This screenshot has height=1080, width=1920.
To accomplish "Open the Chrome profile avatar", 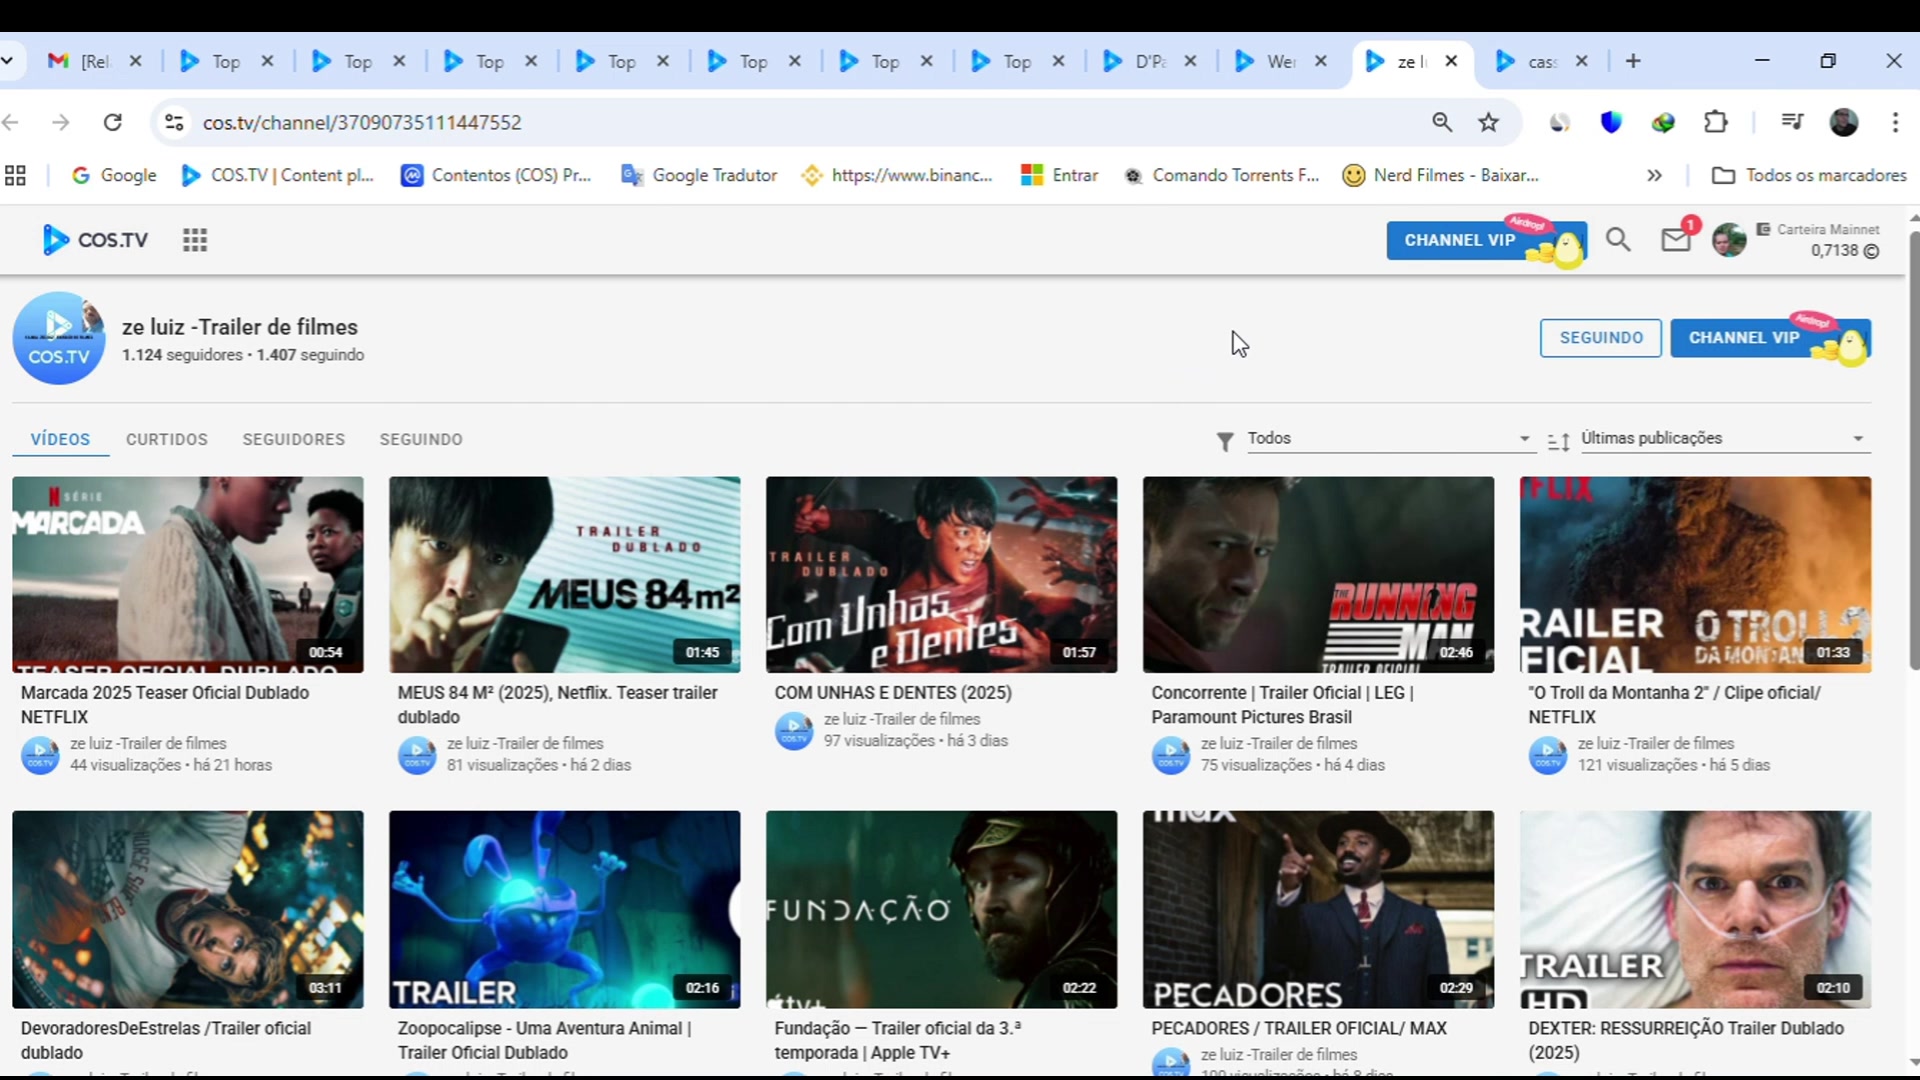I will coord(1844,122).
